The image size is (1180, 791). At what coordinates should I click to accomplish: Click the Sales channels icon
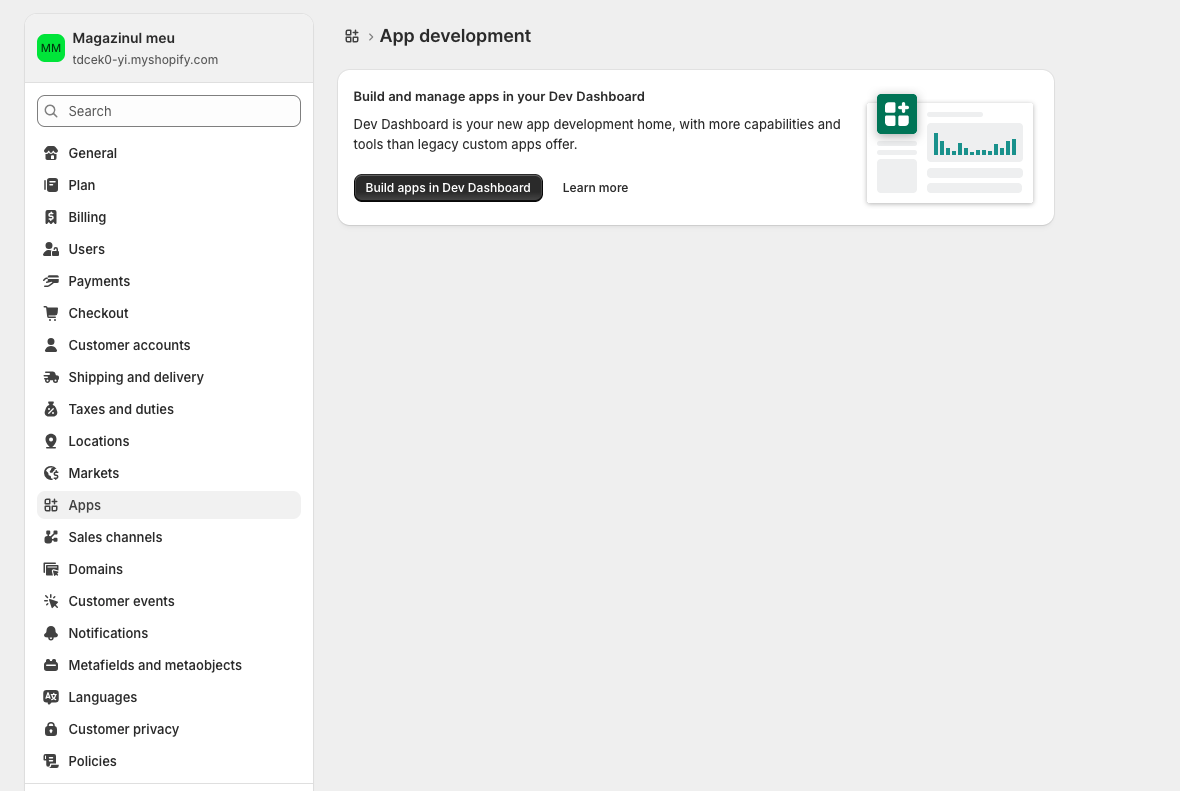[x=51, y=537]
